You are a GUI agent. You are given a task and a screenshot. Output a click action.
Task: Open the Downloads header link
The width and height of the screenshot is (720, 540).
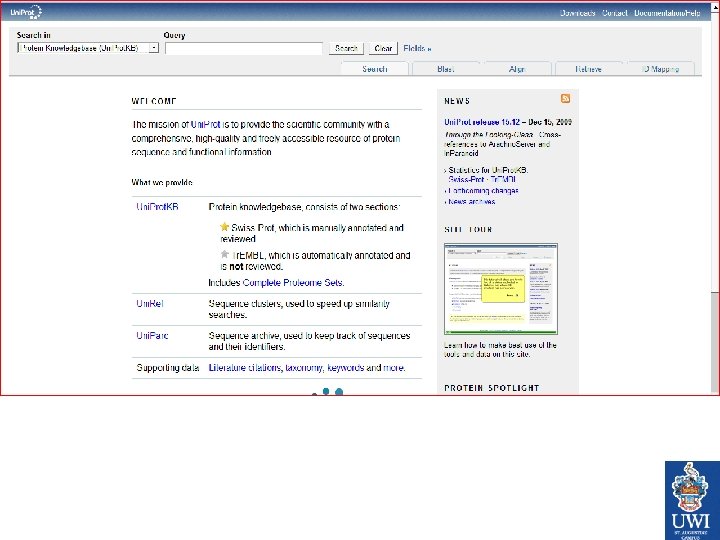click(577, 13)
